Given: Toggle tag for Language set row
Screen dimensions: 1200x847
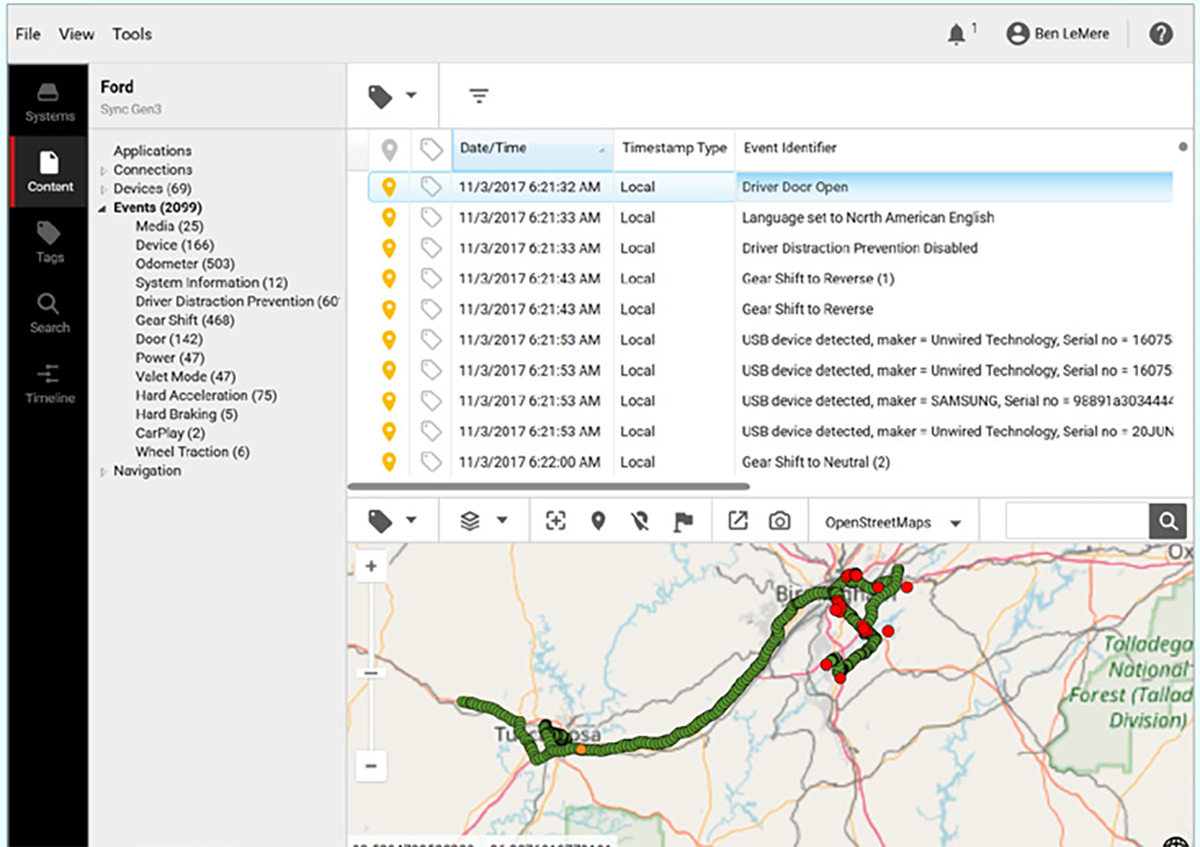Looking at the screenshot, I should (x=431, y=218).
